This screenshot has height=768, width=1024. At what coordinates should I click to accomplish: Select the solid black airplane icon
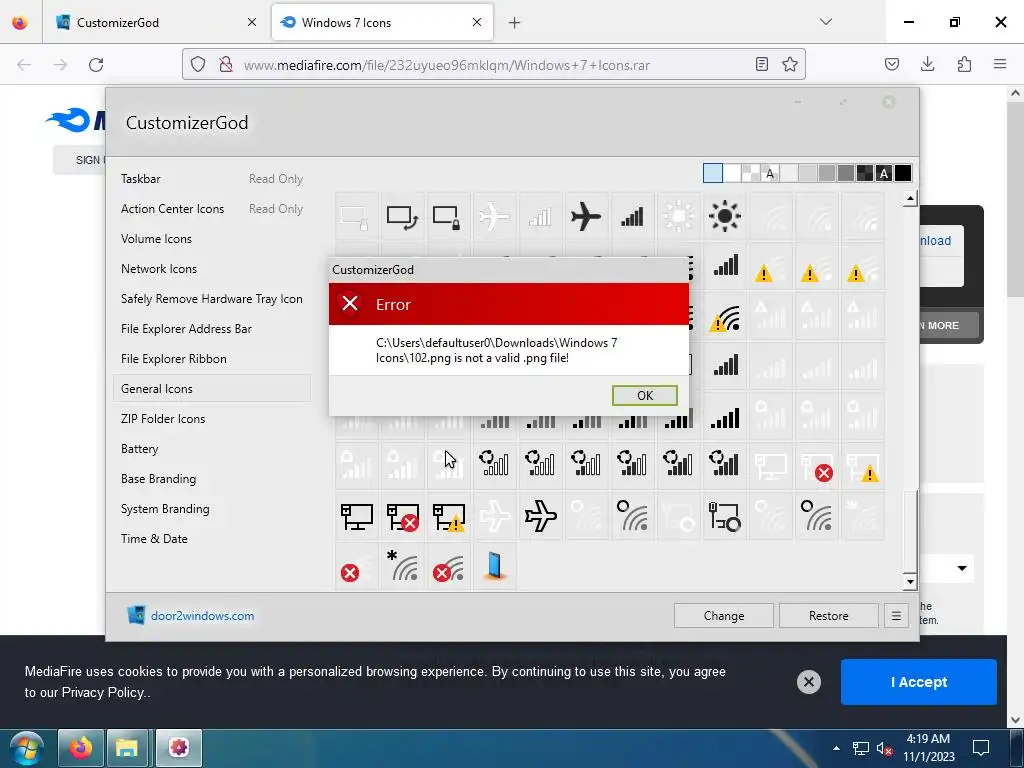[x=585, y=216]
